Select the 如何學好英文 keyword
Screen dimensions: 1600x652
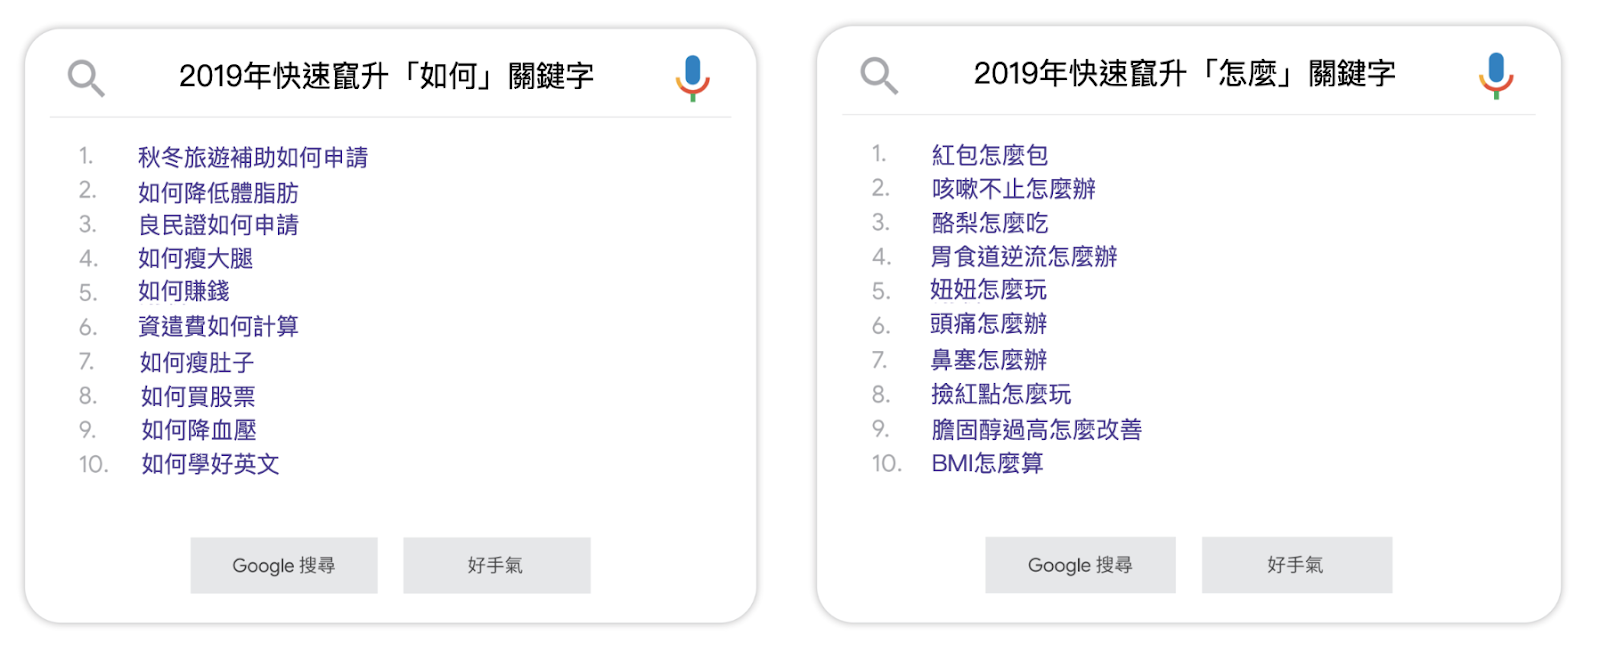[x=210, y=464]
